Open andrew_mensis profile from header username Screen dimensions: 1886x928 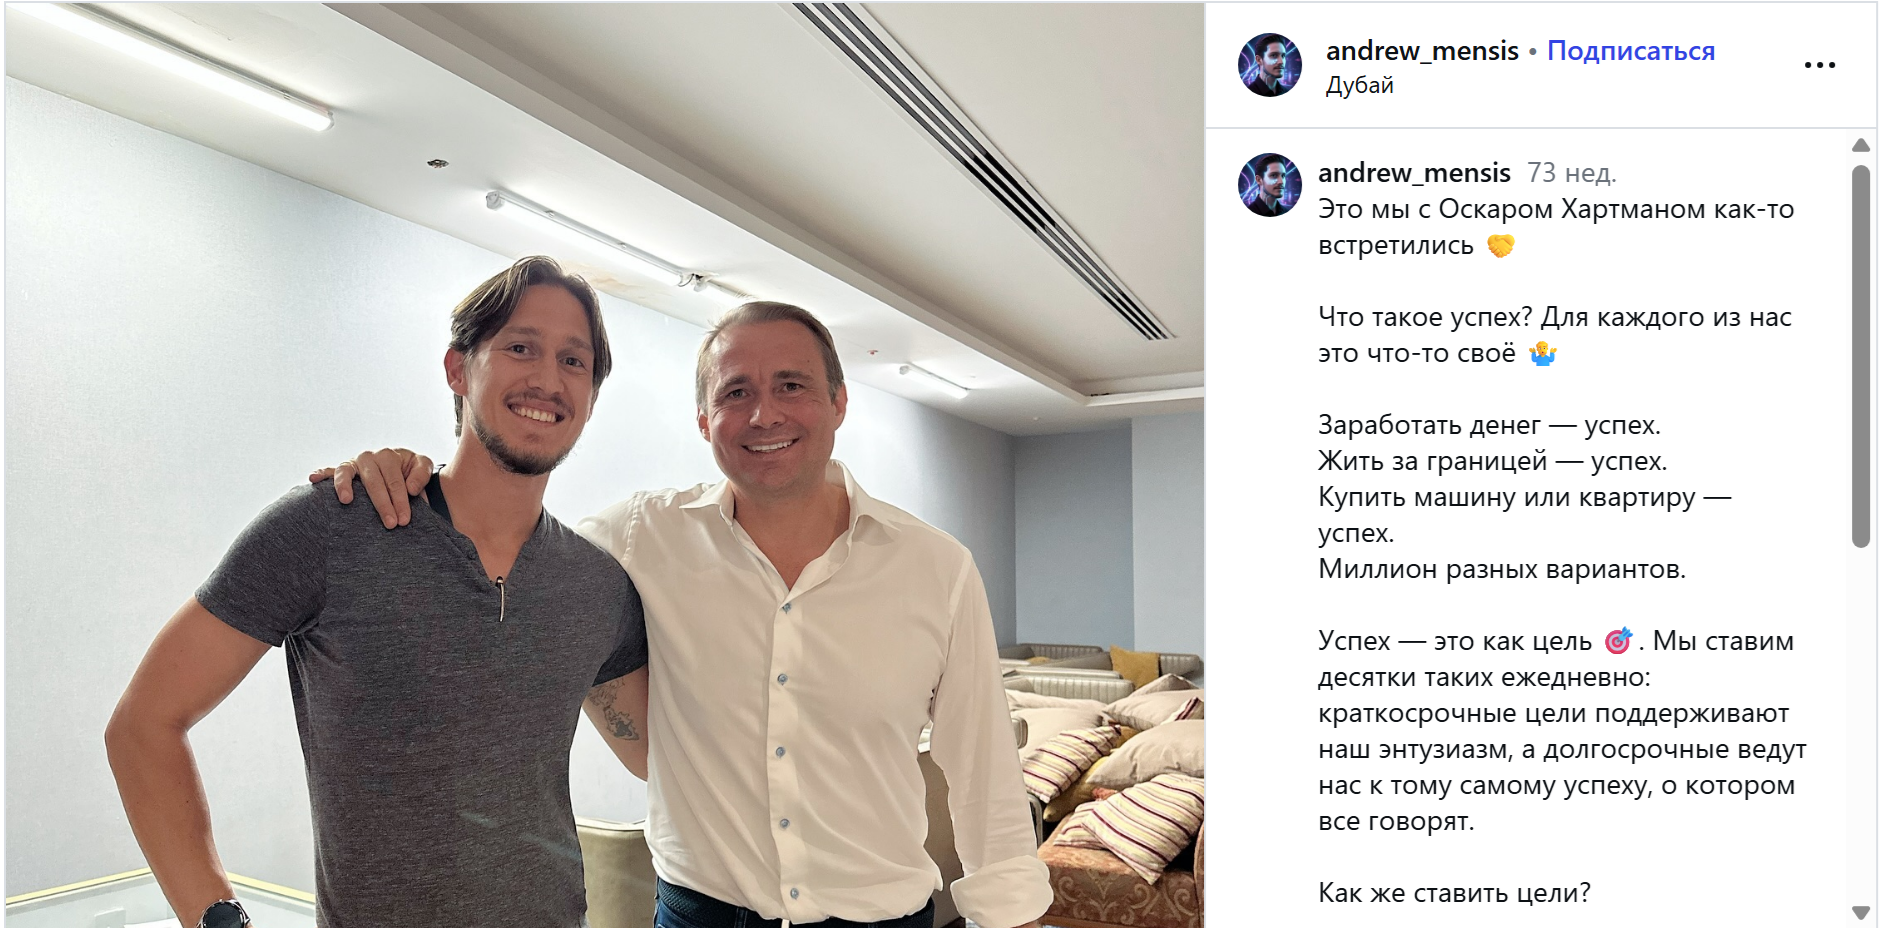pos(1422,51)
